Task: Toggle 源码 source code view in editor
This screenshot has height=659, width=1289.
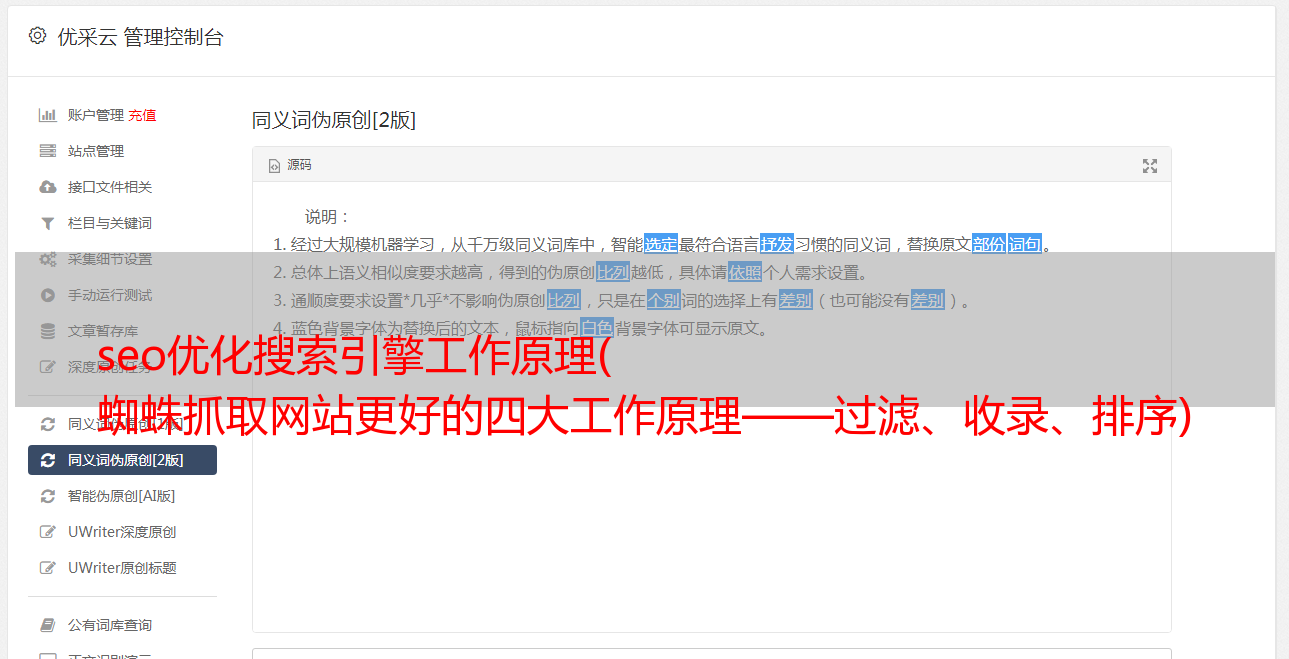Action: [x=290, y=165]
